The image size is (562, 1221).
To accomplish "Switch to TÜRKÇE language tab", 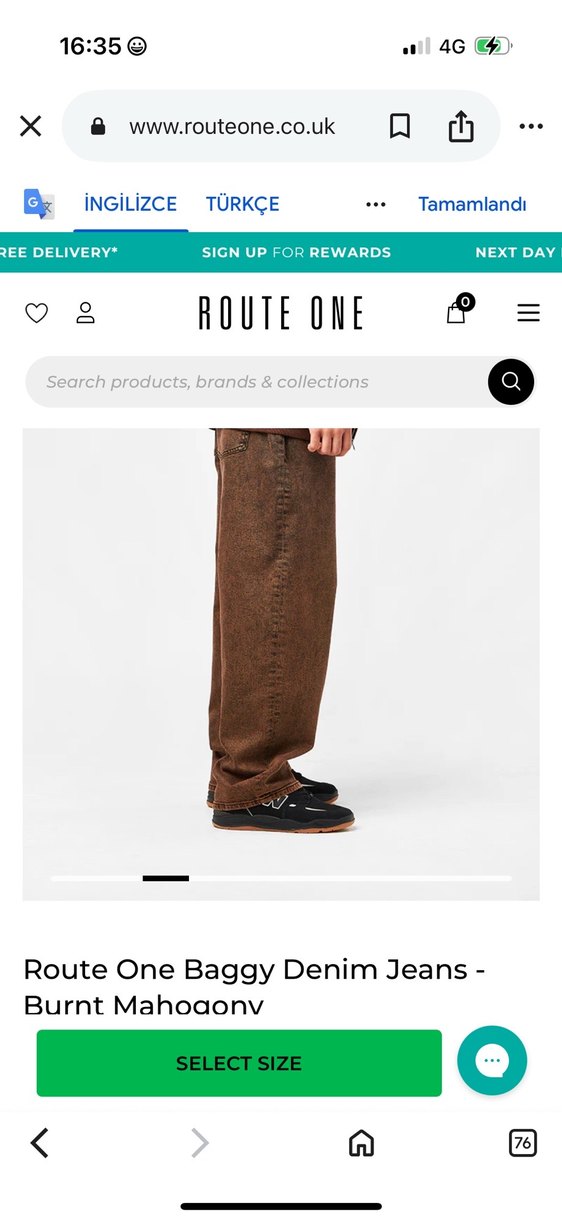I will [243, 204].
